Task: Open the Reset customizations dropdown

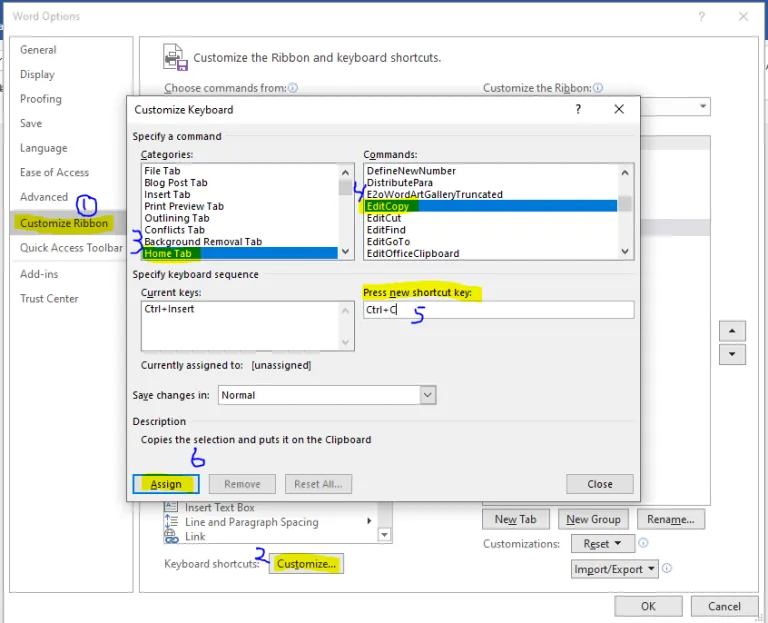Action: point(602,544)
